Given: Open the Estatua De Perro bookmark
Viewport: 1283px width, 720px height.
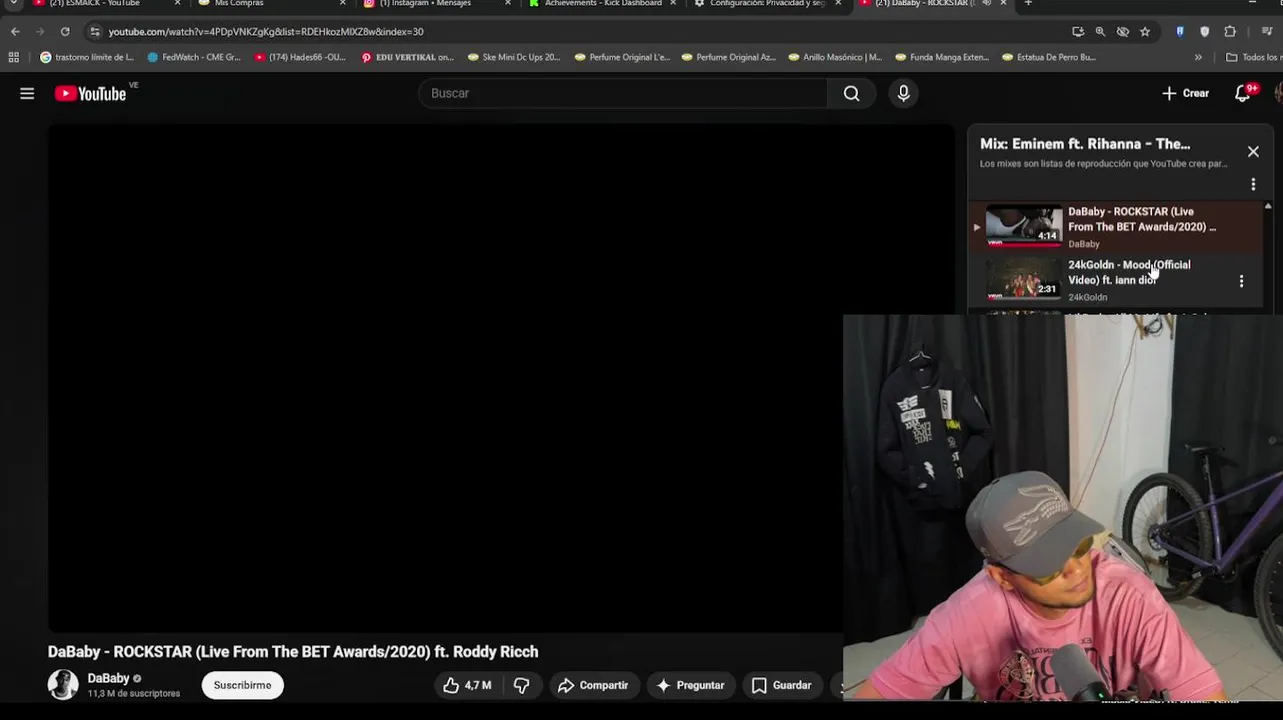Looking at the screenshot, I should (1049, 57).
